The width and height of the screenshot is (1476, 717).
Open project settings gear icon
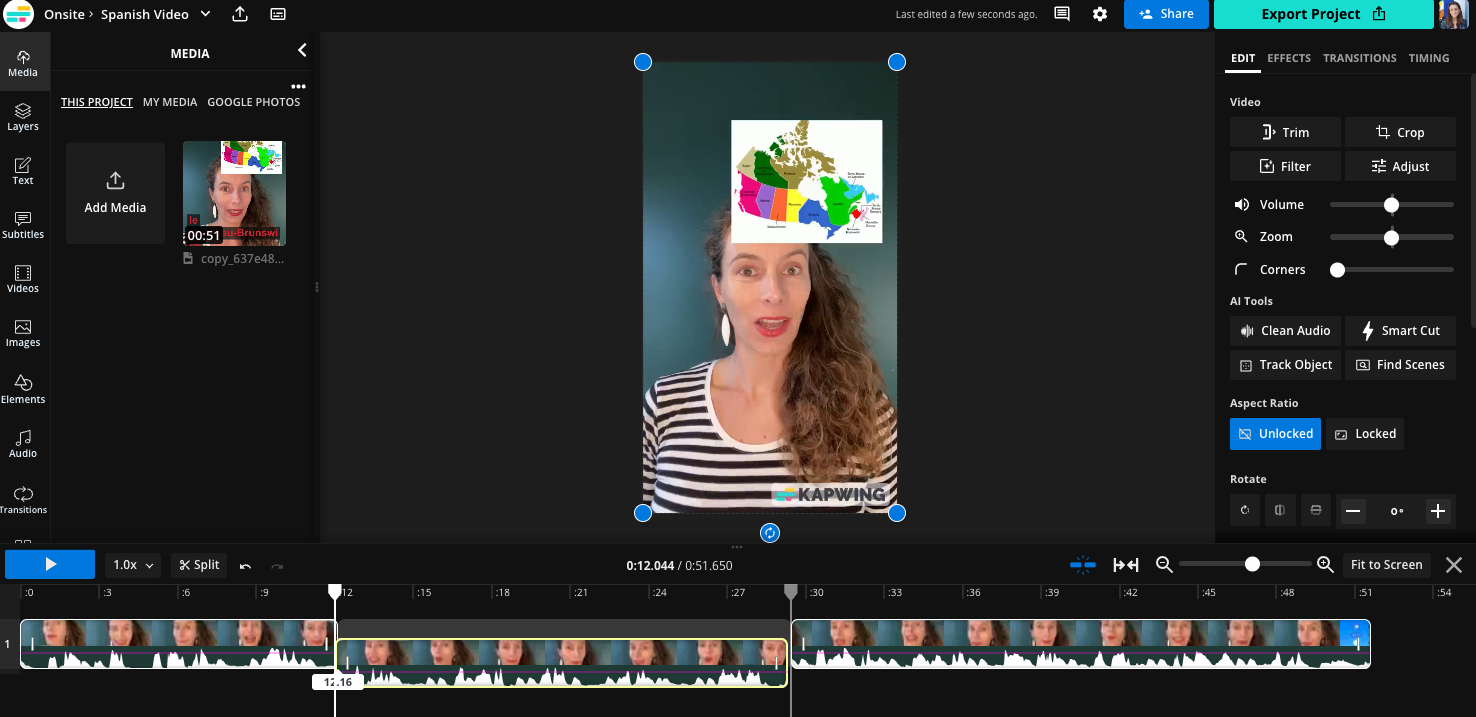coord(1100,14)
